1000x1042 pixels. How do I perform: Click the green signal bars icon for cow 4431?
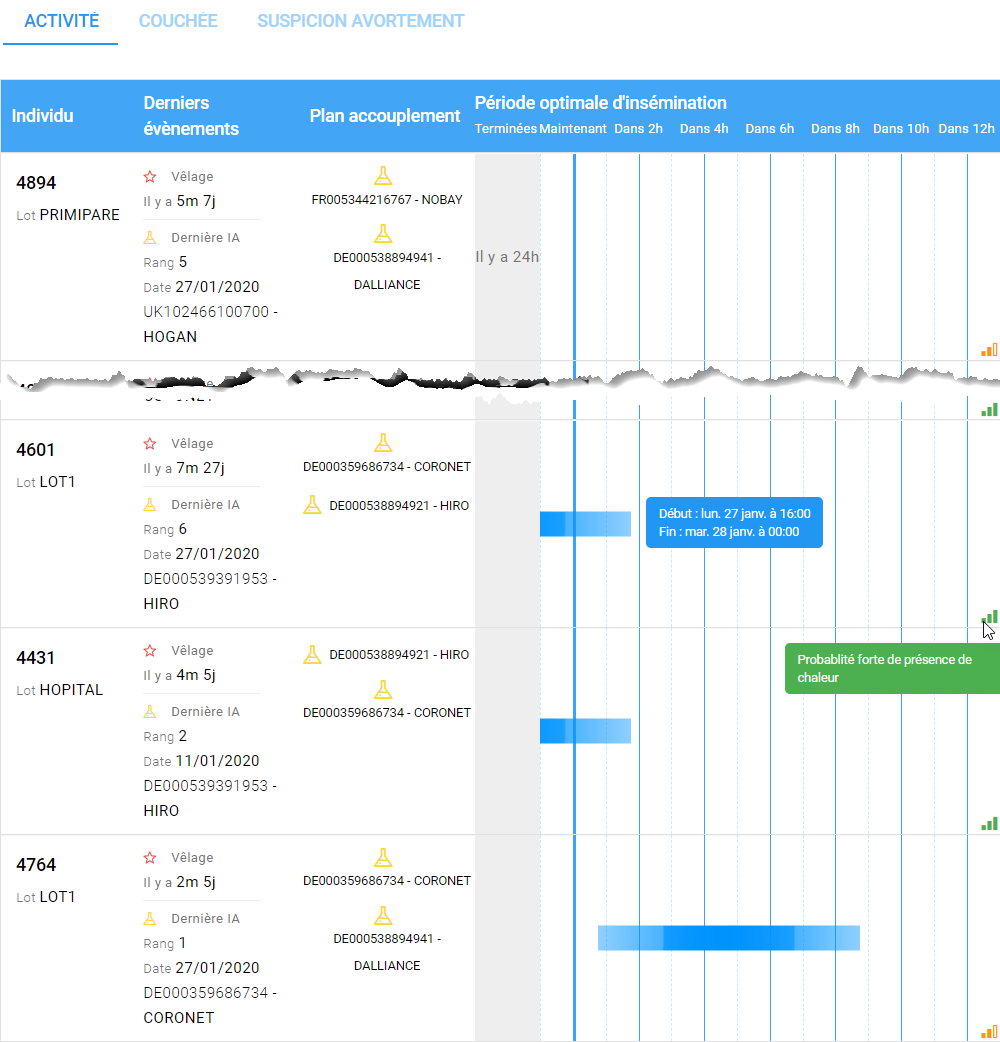989,823
